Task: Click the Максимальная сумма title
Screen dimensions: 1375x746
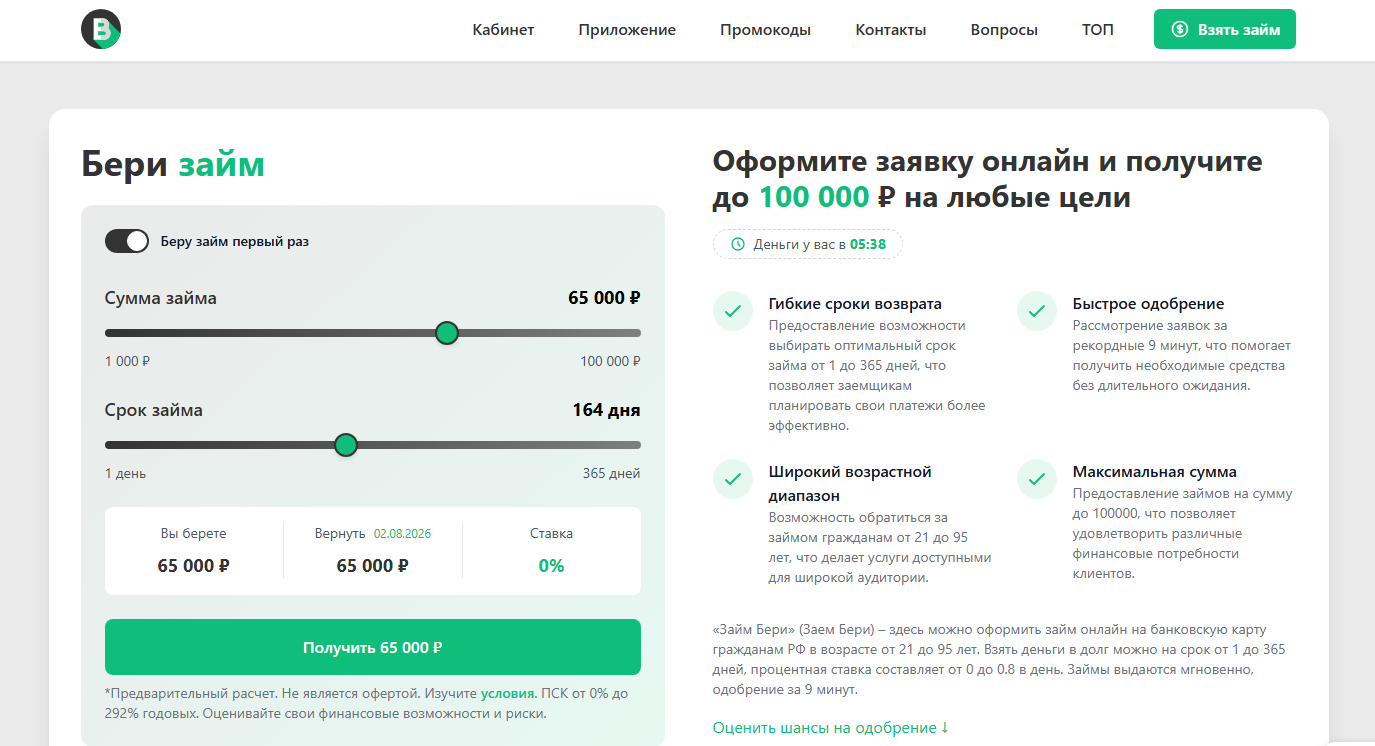Action: (1154, 472)
